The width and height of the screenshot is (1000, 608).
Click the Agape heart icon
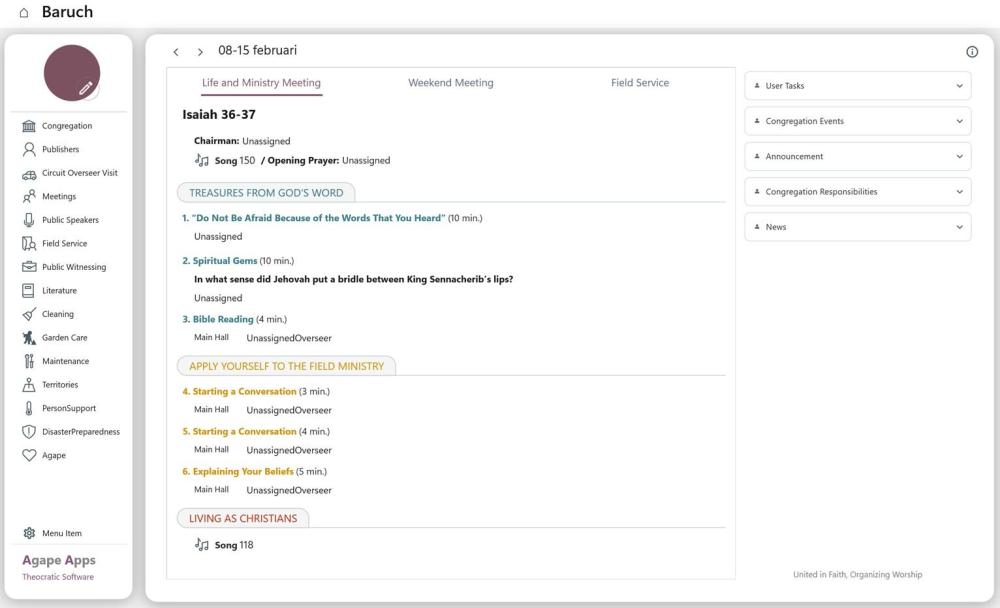(x=28, y=456)
